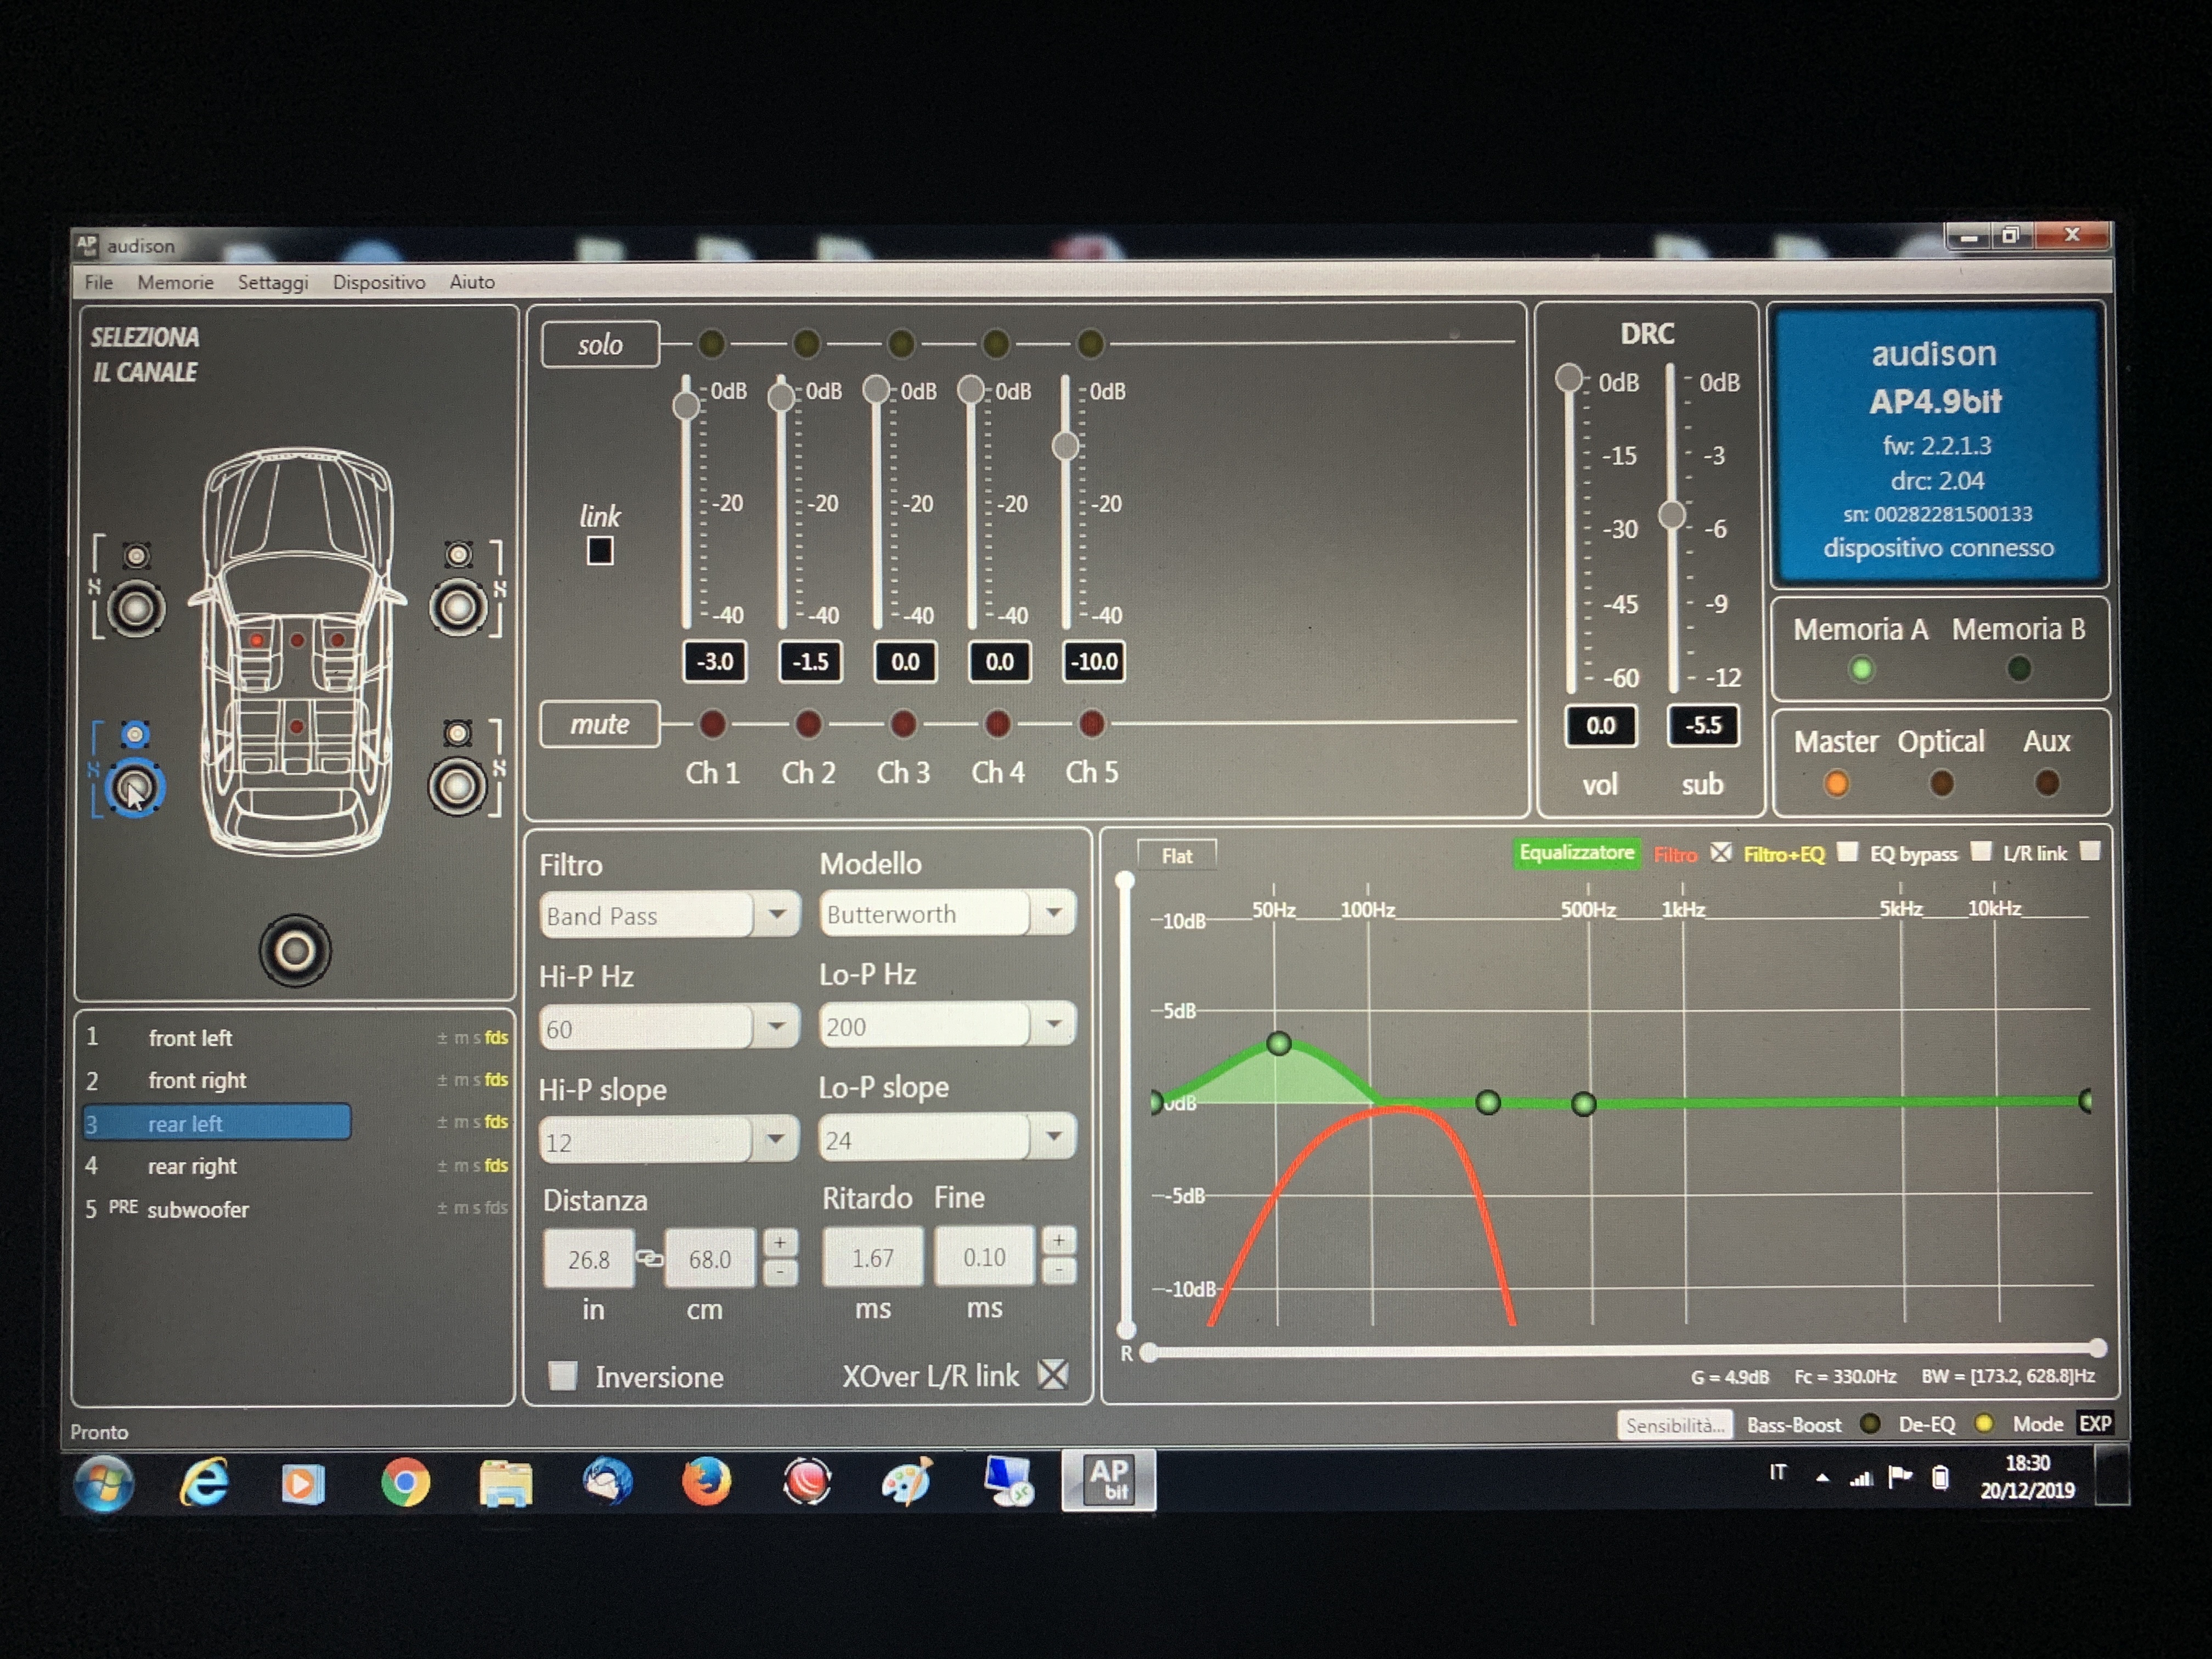Mute channel Ch 4
Viewport: 2212px width, 1659px height.
coord(997,723)
